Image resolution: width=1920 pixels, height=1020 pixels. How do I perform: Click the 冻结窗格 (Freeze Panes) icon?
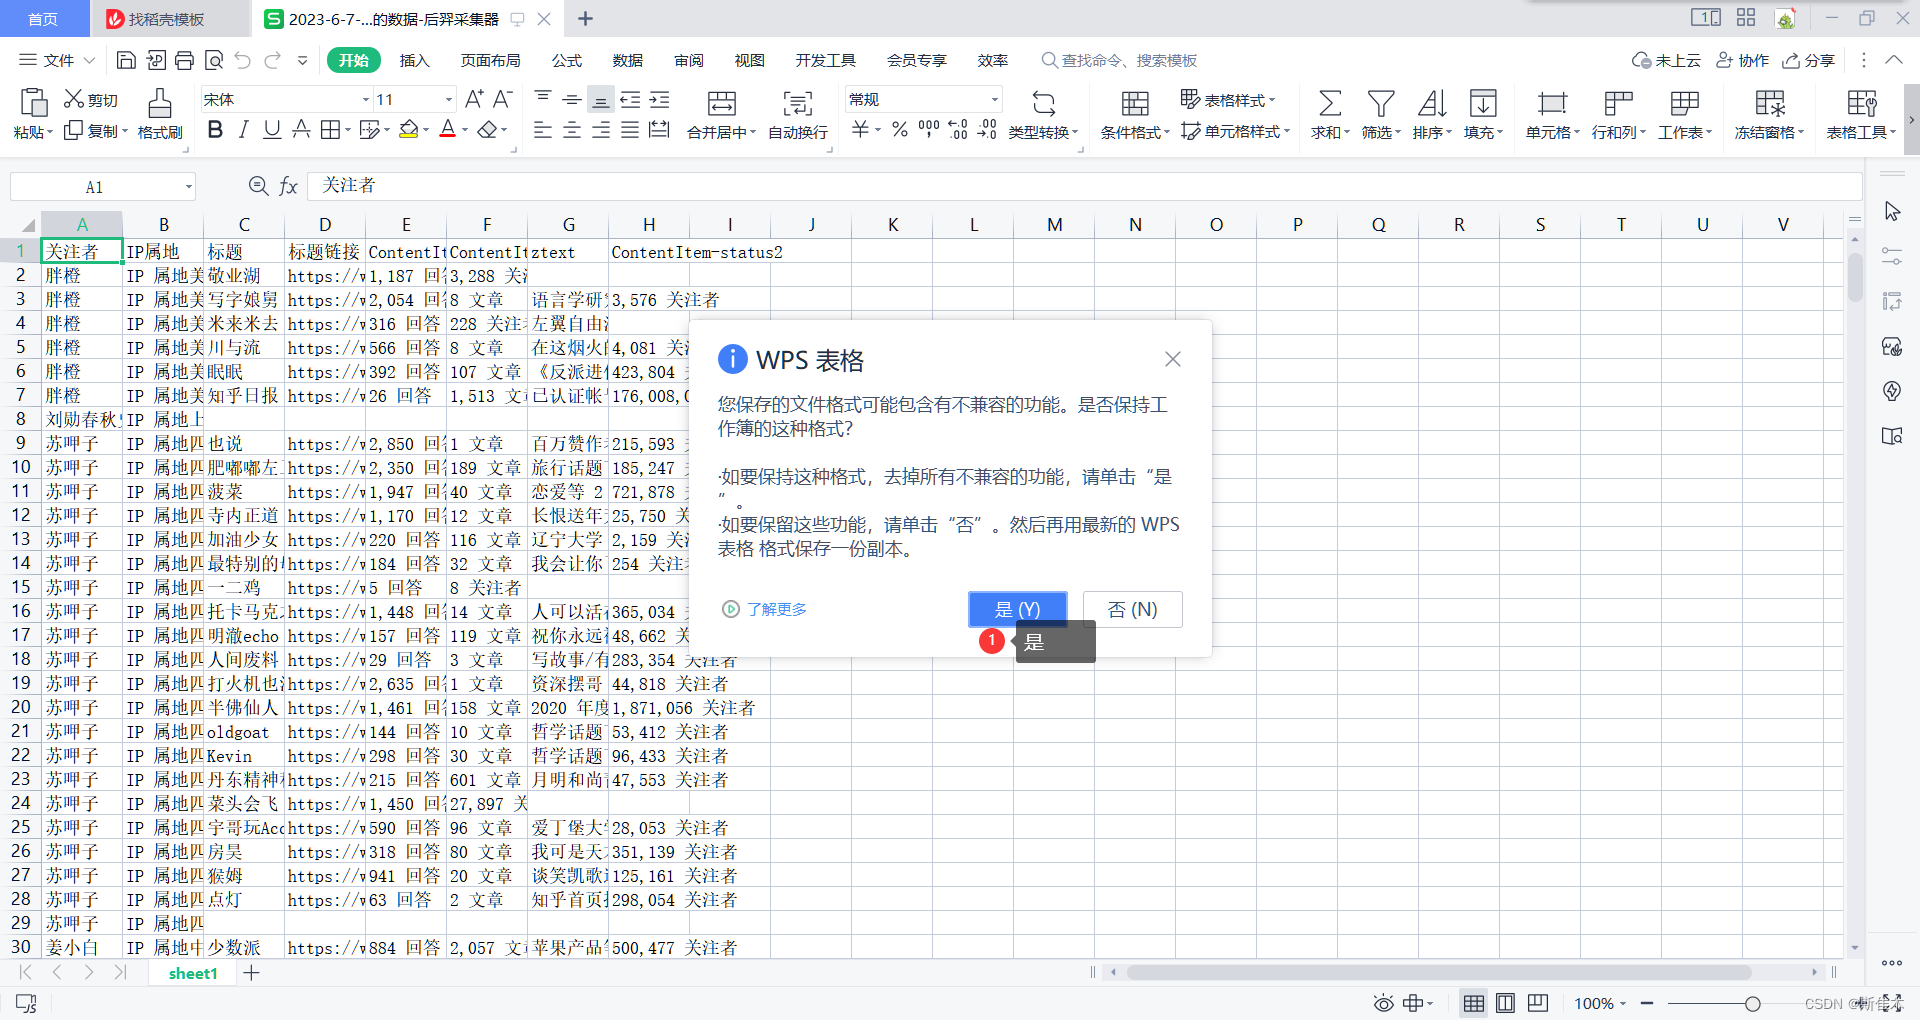(1766, 113)
